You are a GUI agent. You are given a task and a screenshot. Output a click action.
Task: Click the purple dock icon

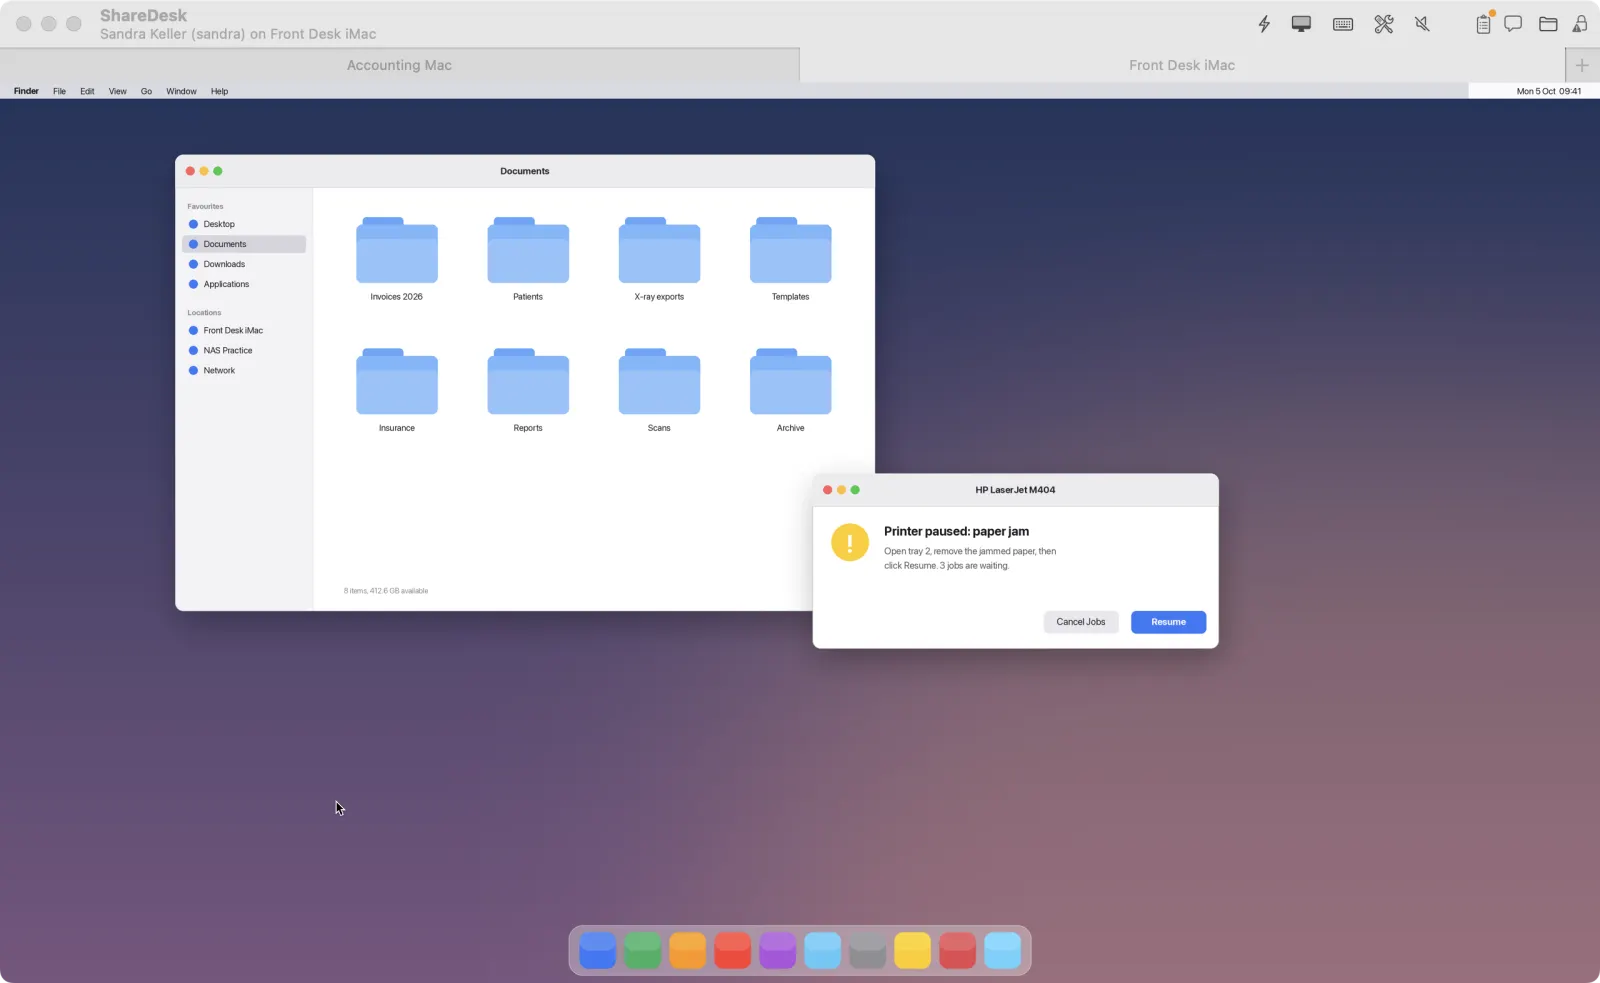pyautogui.click(x=777, y=950)
